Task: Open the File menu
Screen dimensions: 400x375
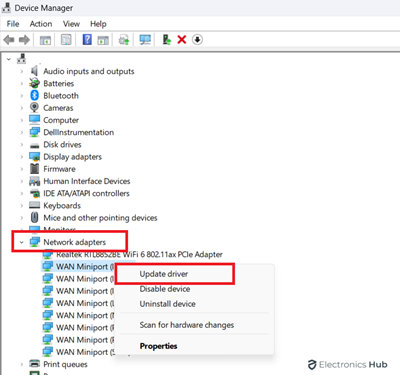Action: (13, 24)
